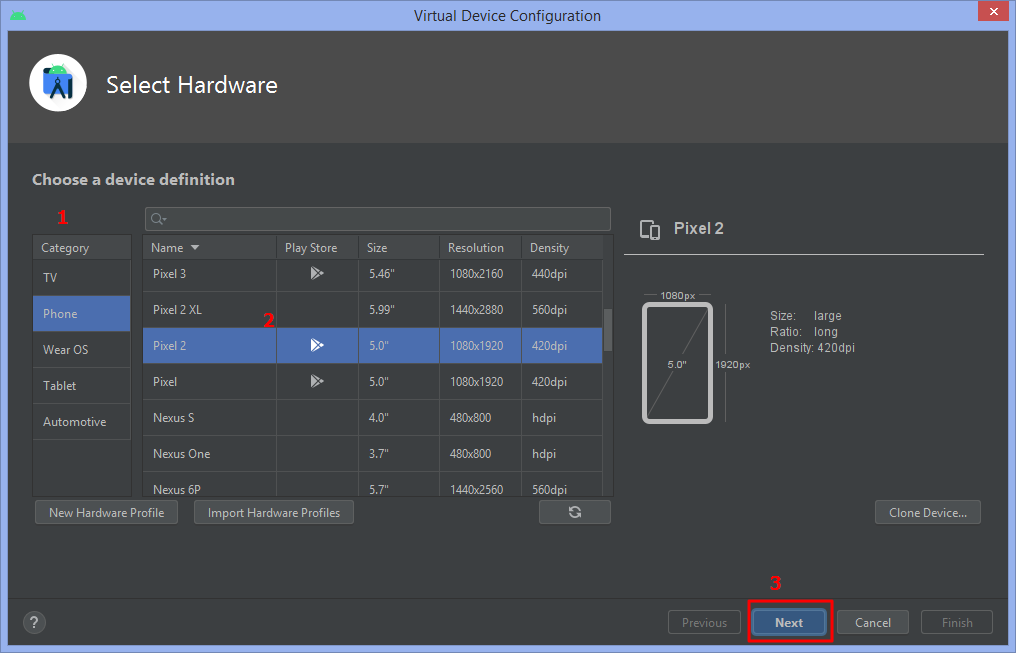Screen dimensions: 1016x653
Task: Click the 4.0" size cell
Action: [x=399, y=418]
